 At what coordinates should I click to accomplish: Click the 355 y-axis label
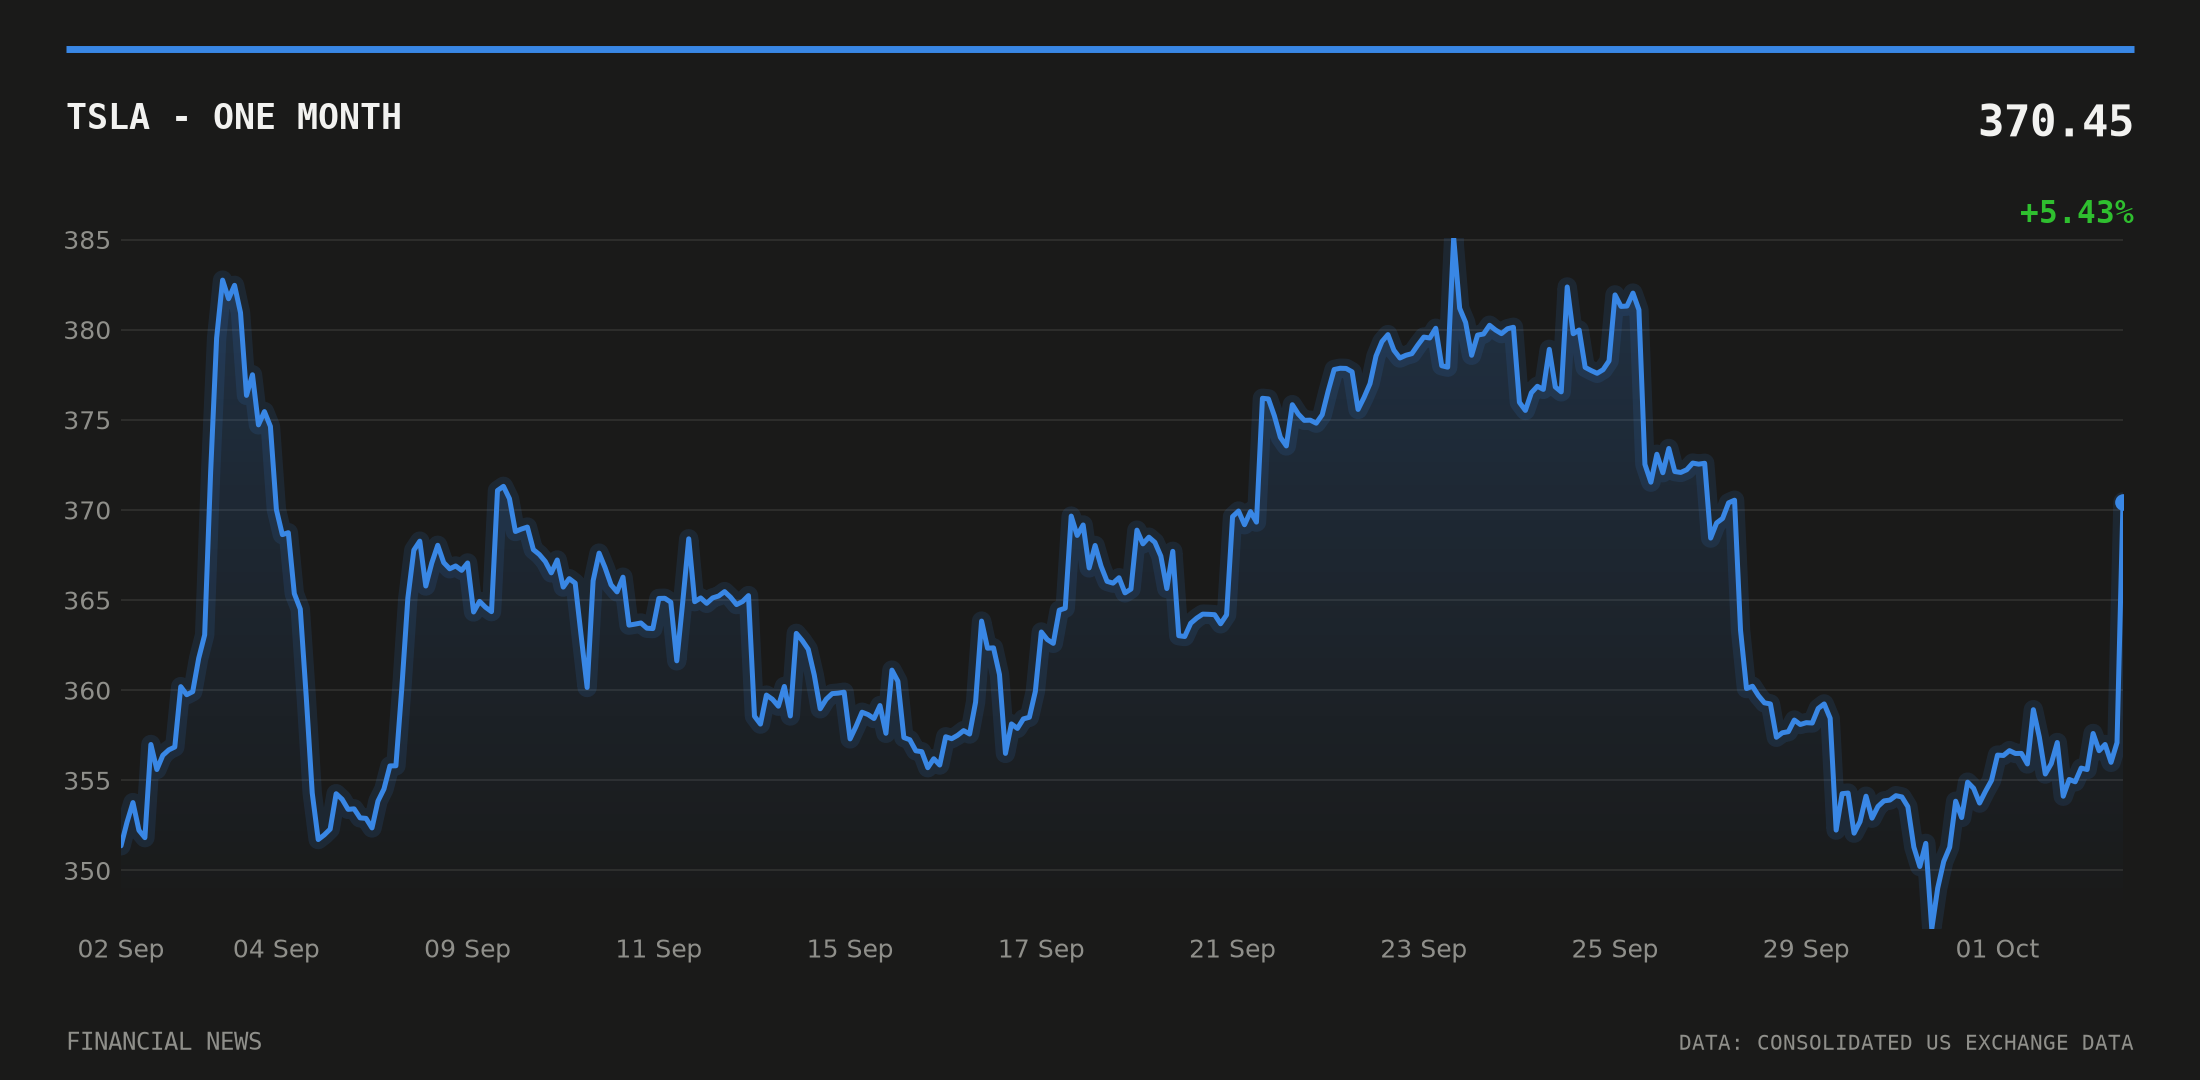[87, 780]
